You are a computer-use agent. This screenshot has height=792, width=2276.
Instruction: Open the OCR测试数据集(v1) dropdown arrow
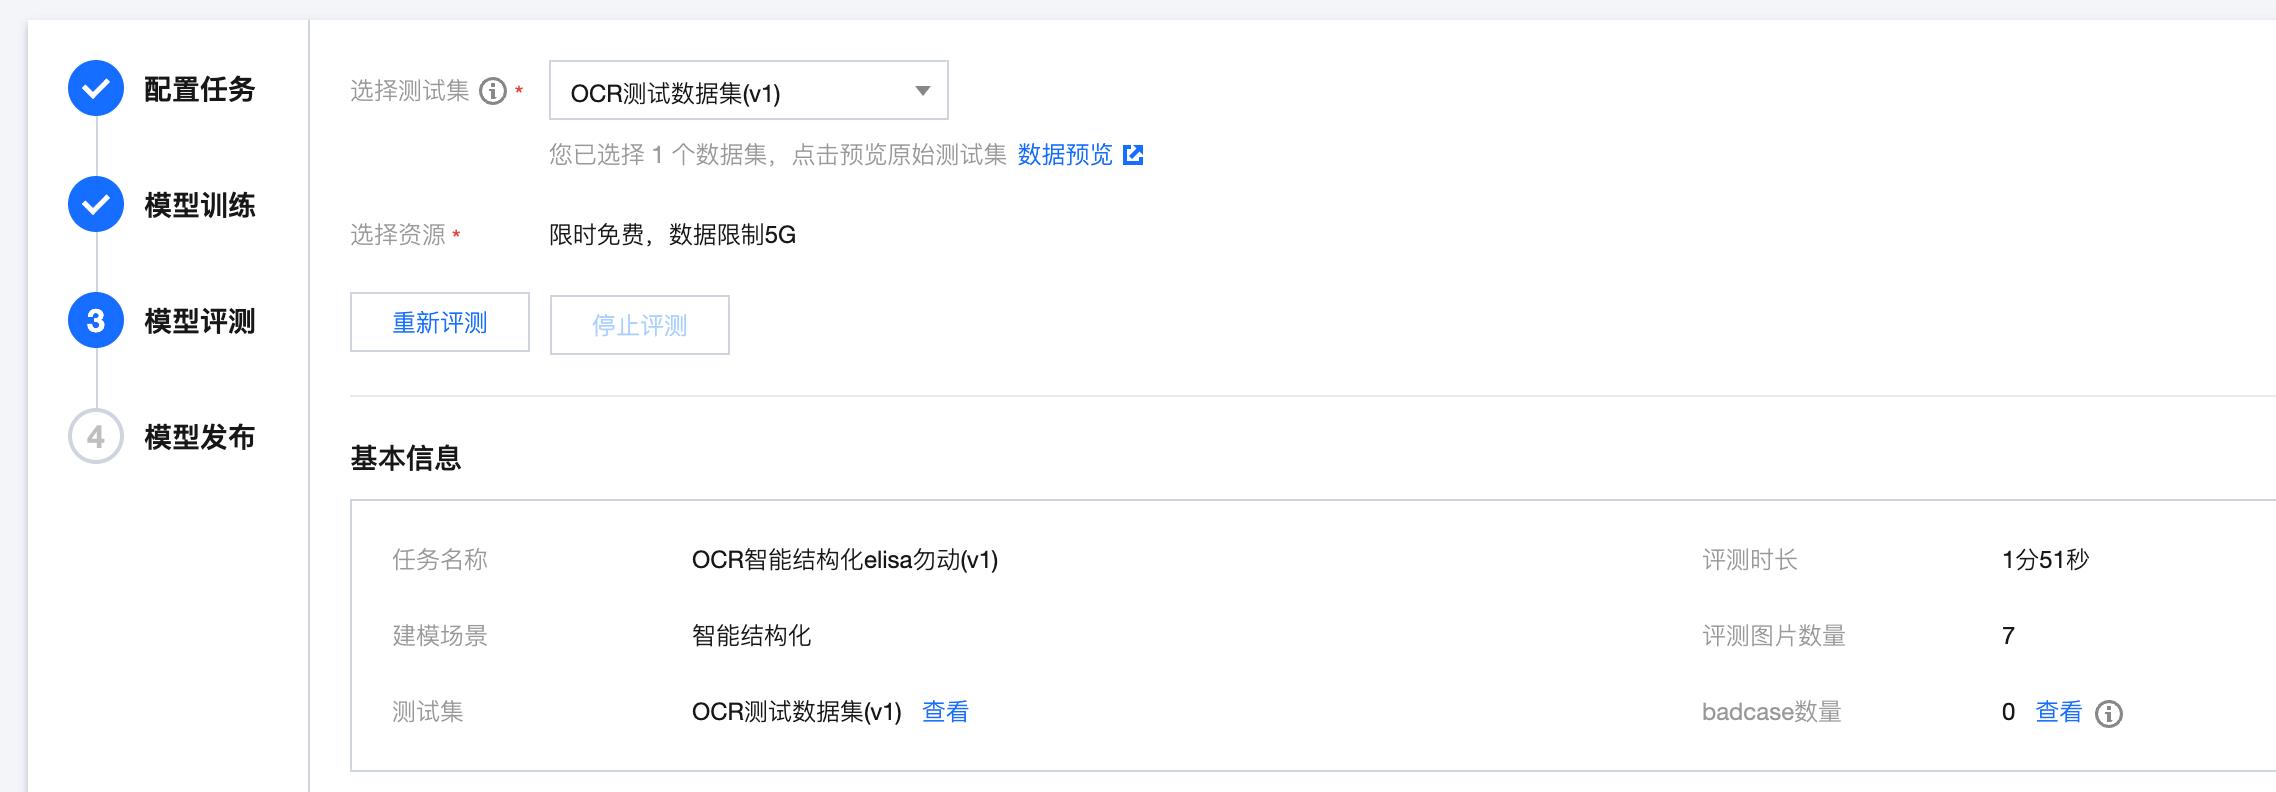[923, 91]
